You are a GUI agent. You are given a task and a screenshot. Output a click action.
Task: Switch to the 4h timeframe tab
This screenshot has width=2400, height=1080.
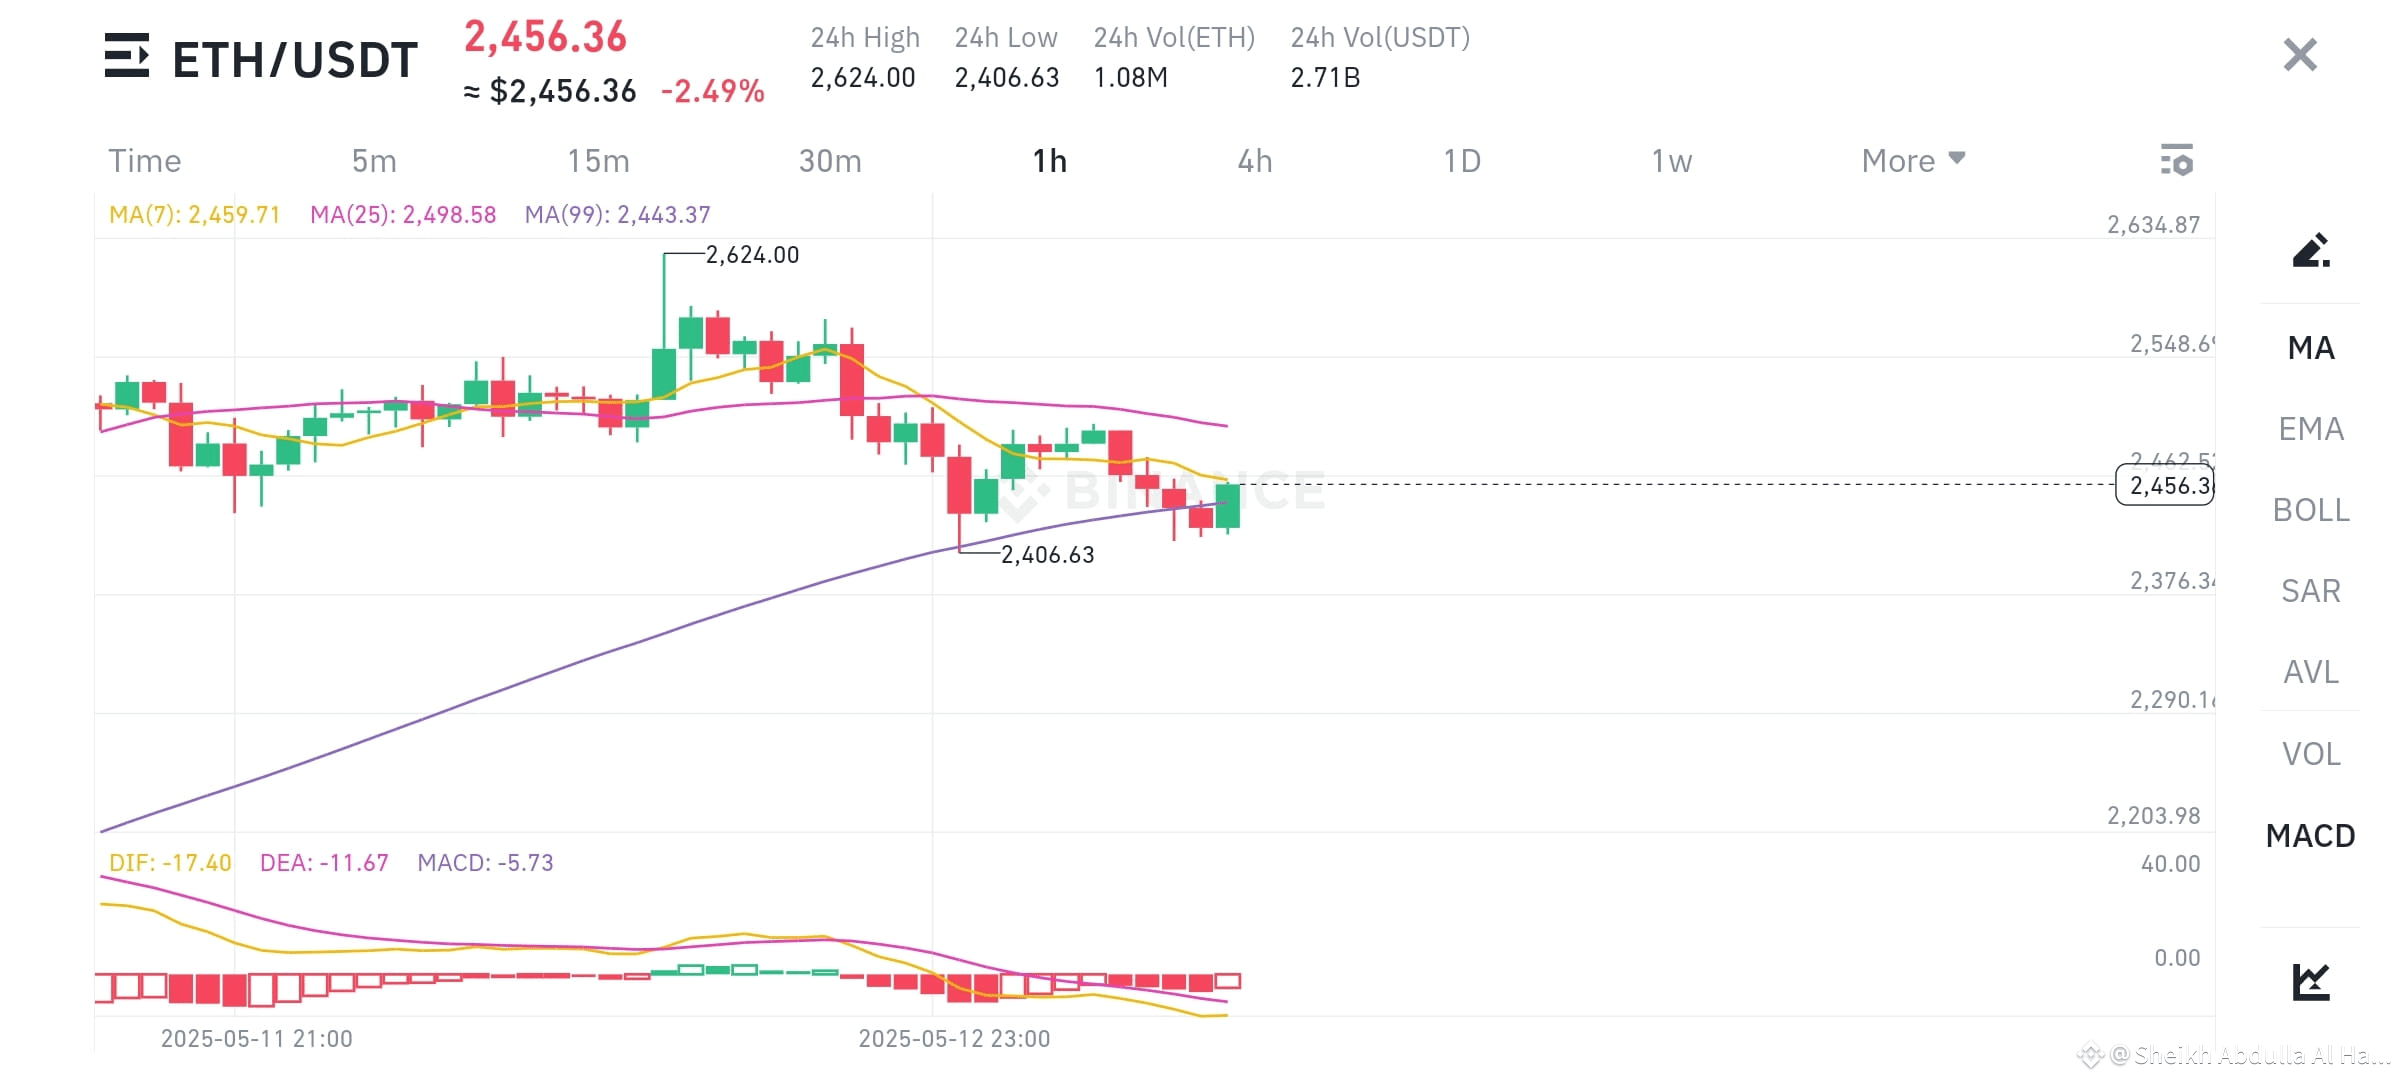coord(1254,160)
